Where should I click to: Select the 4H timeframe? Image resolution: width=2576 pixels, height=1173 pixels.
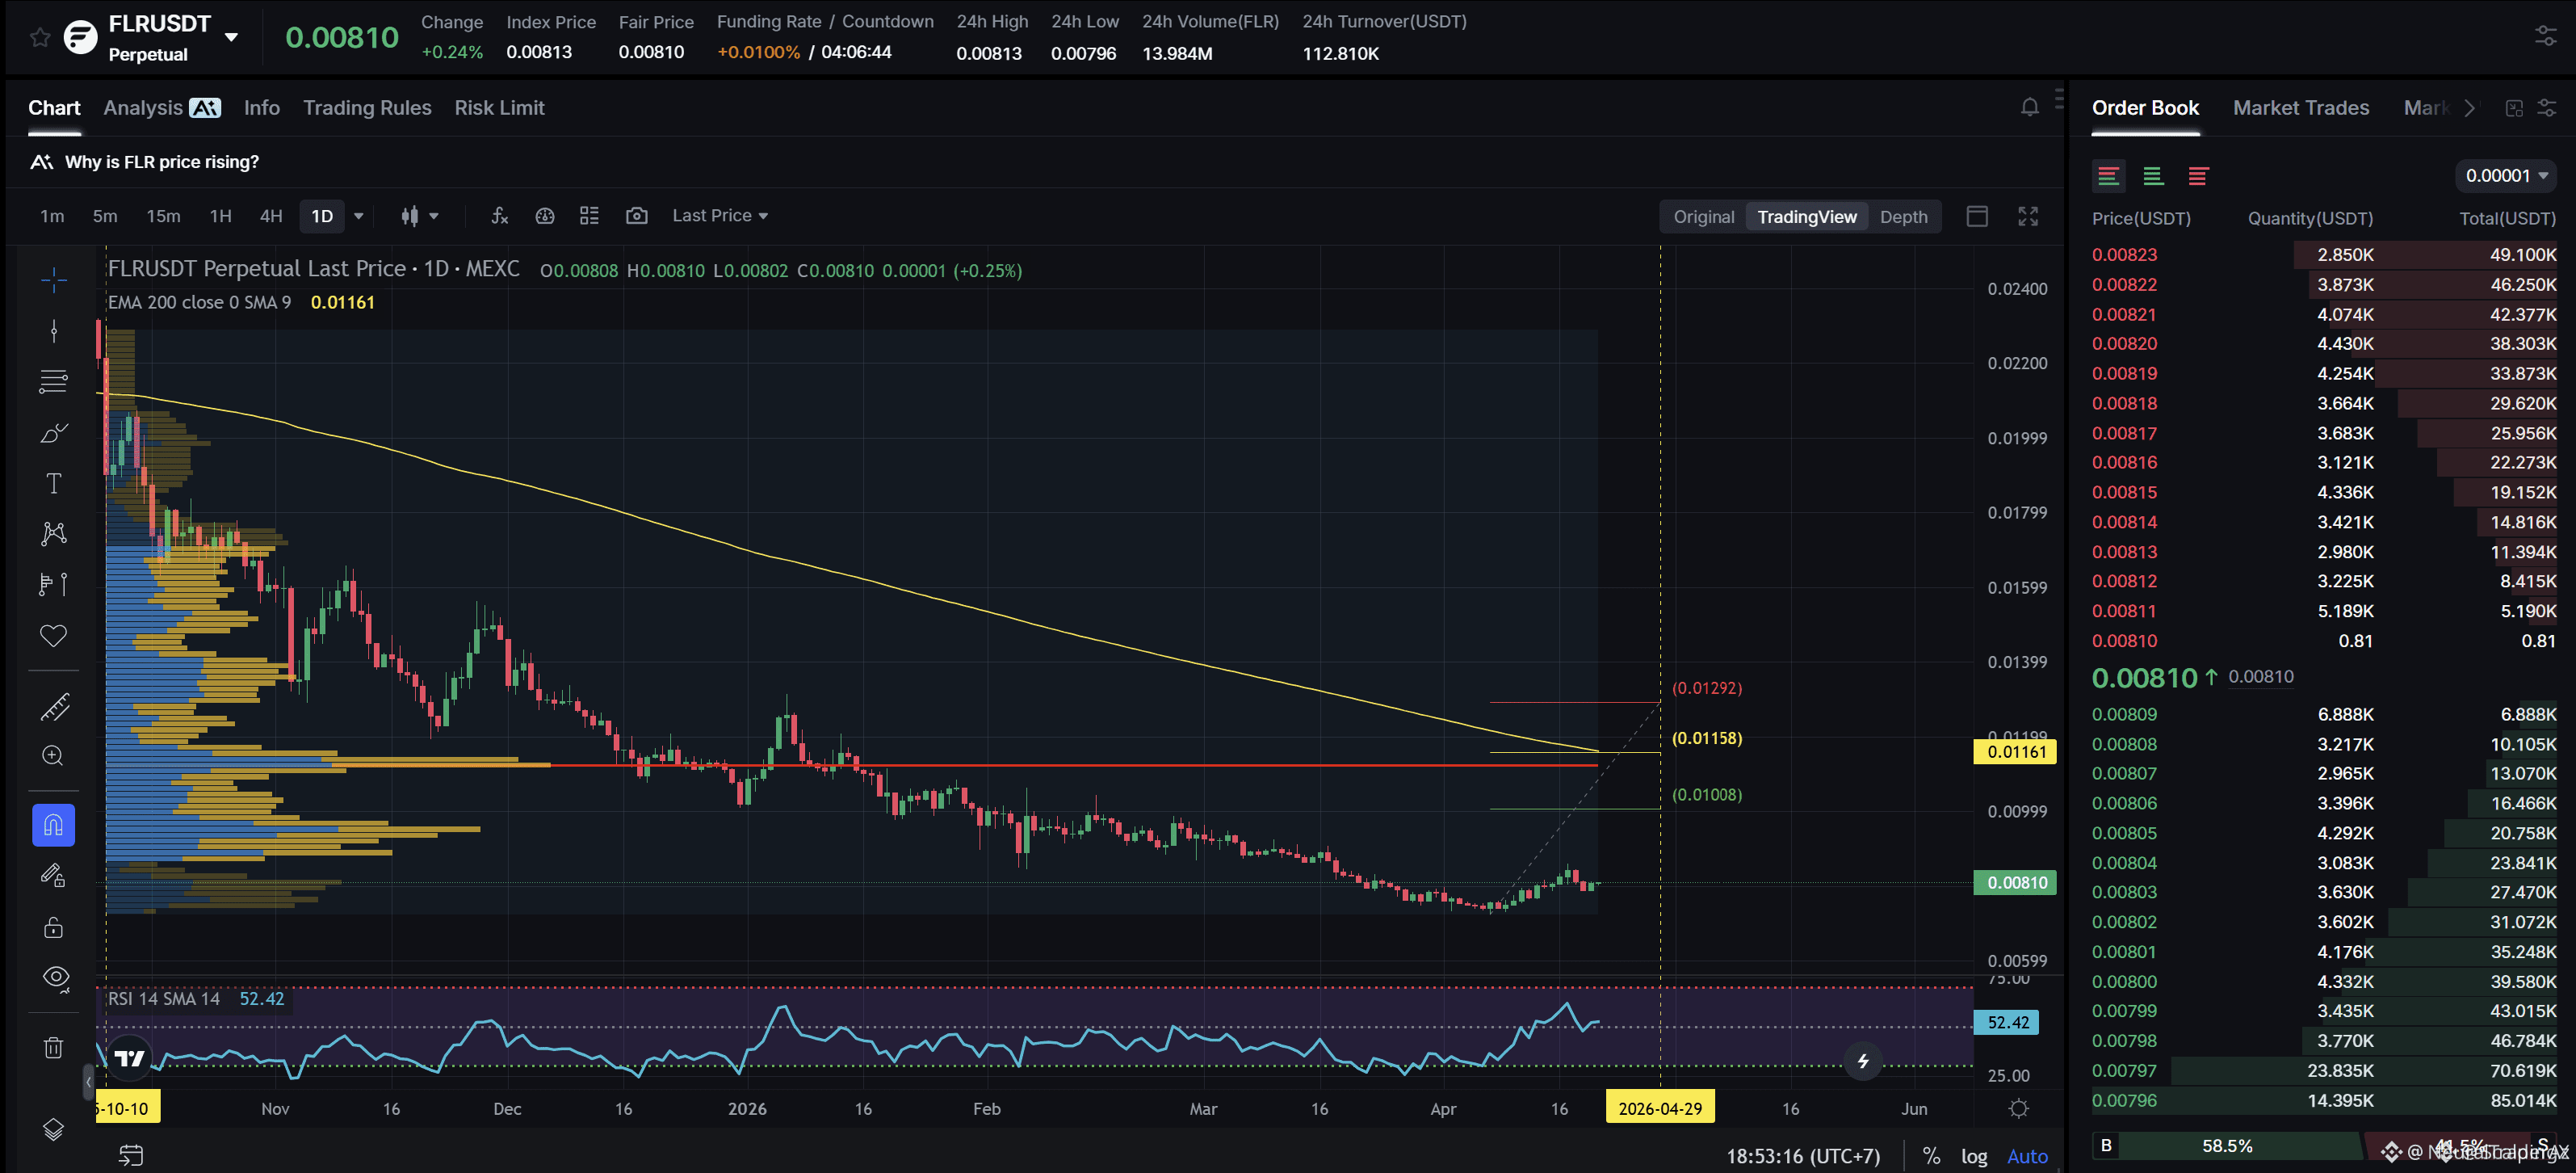pyautogui.click(x=271, y=216)
